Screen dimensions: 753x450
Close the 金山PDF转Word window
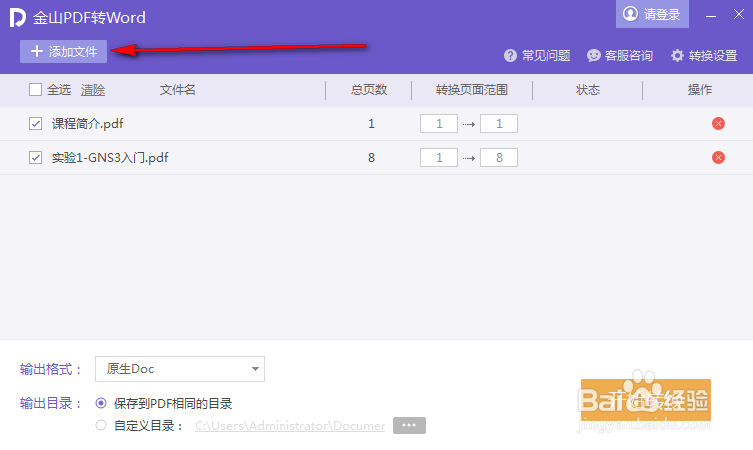pyautogui.click(x=739, y=14)
